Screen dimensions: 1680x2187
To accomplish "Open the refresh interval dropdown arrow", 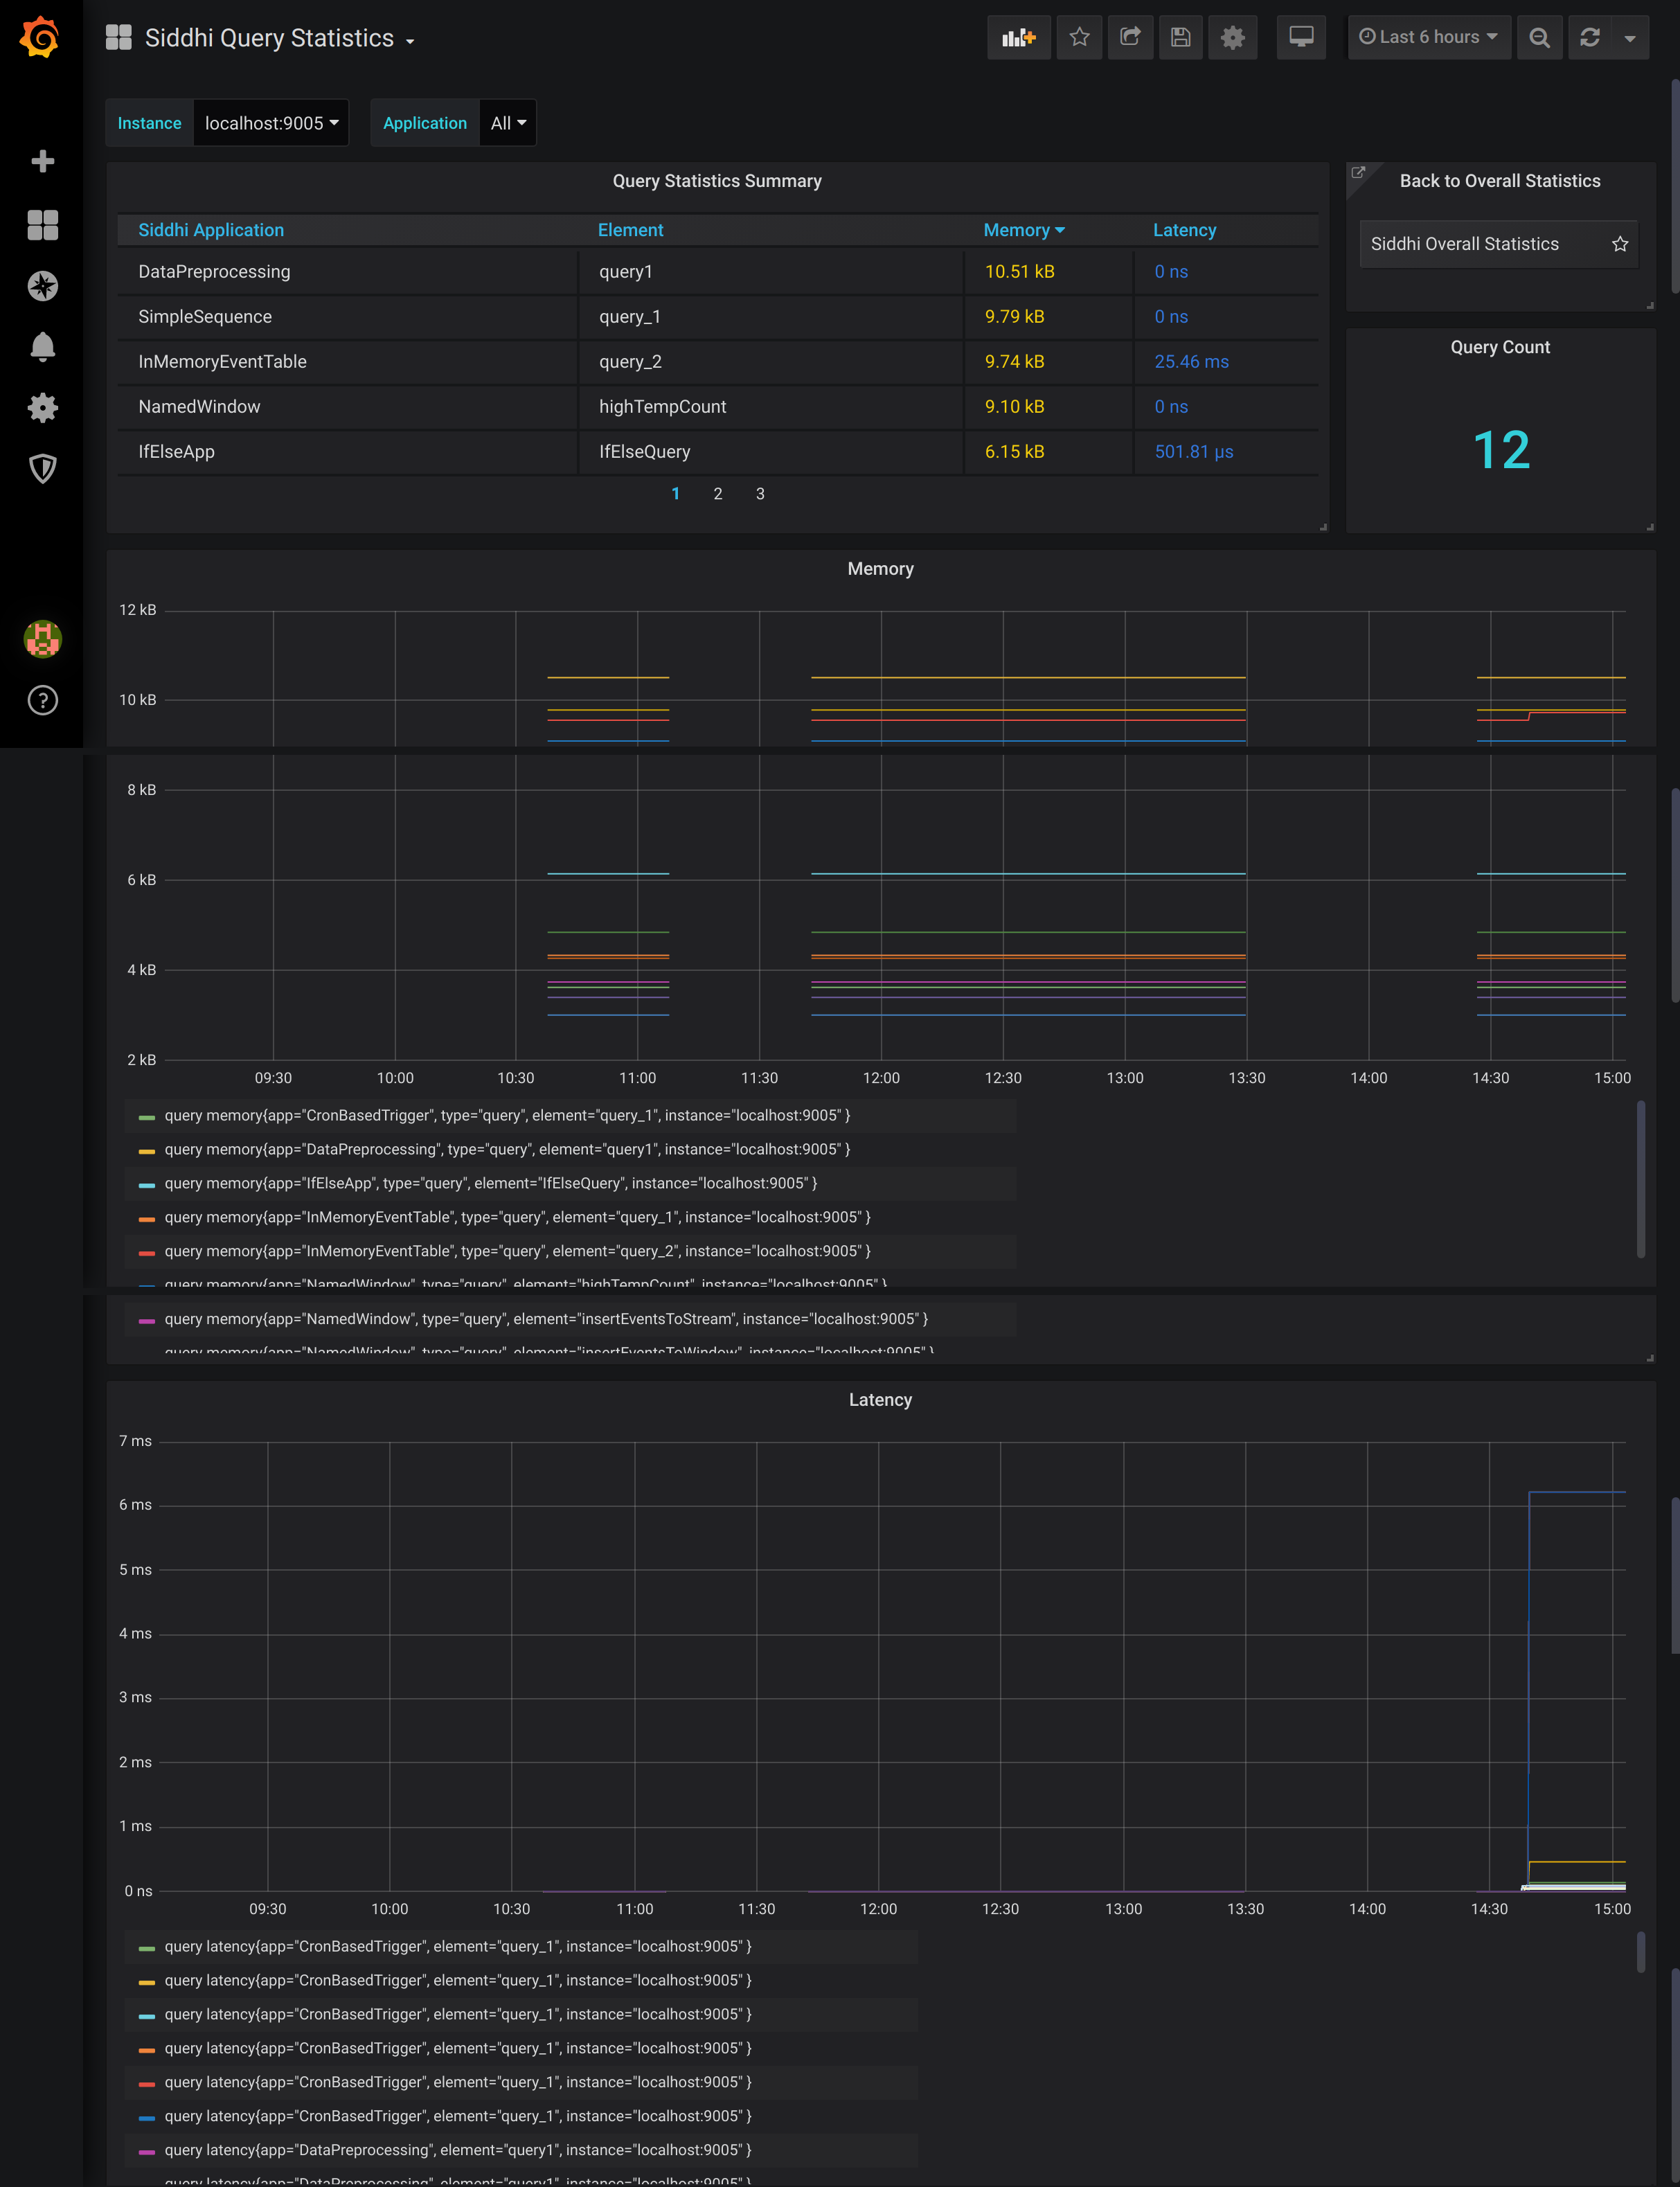I will (x=1630, y=38).
